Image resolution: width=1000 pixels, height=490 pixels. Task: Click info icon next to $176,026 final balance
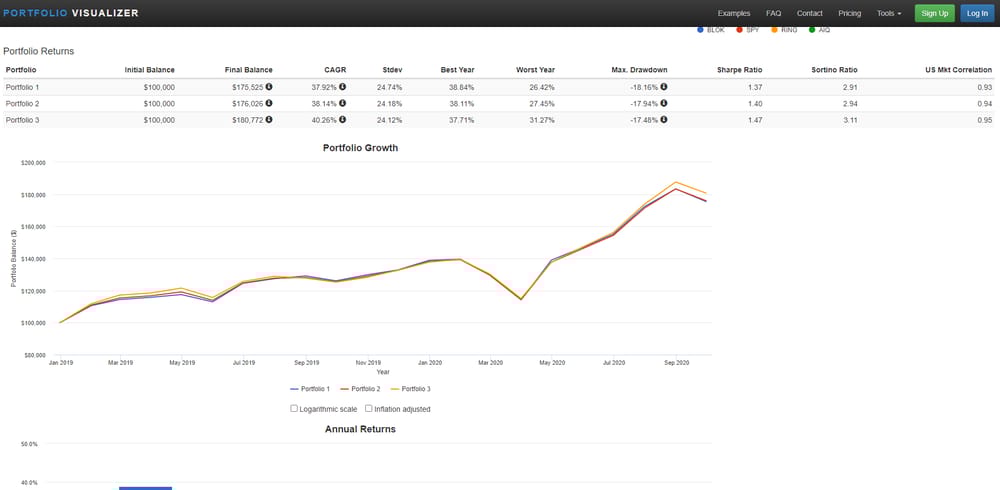pyautogui.click(x=269, y=103)
